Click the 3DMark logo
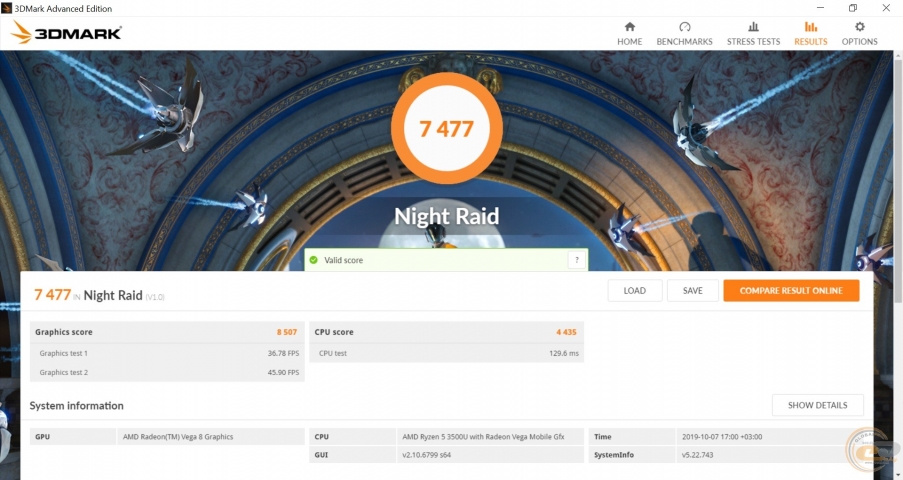 (x=66, y=33)
